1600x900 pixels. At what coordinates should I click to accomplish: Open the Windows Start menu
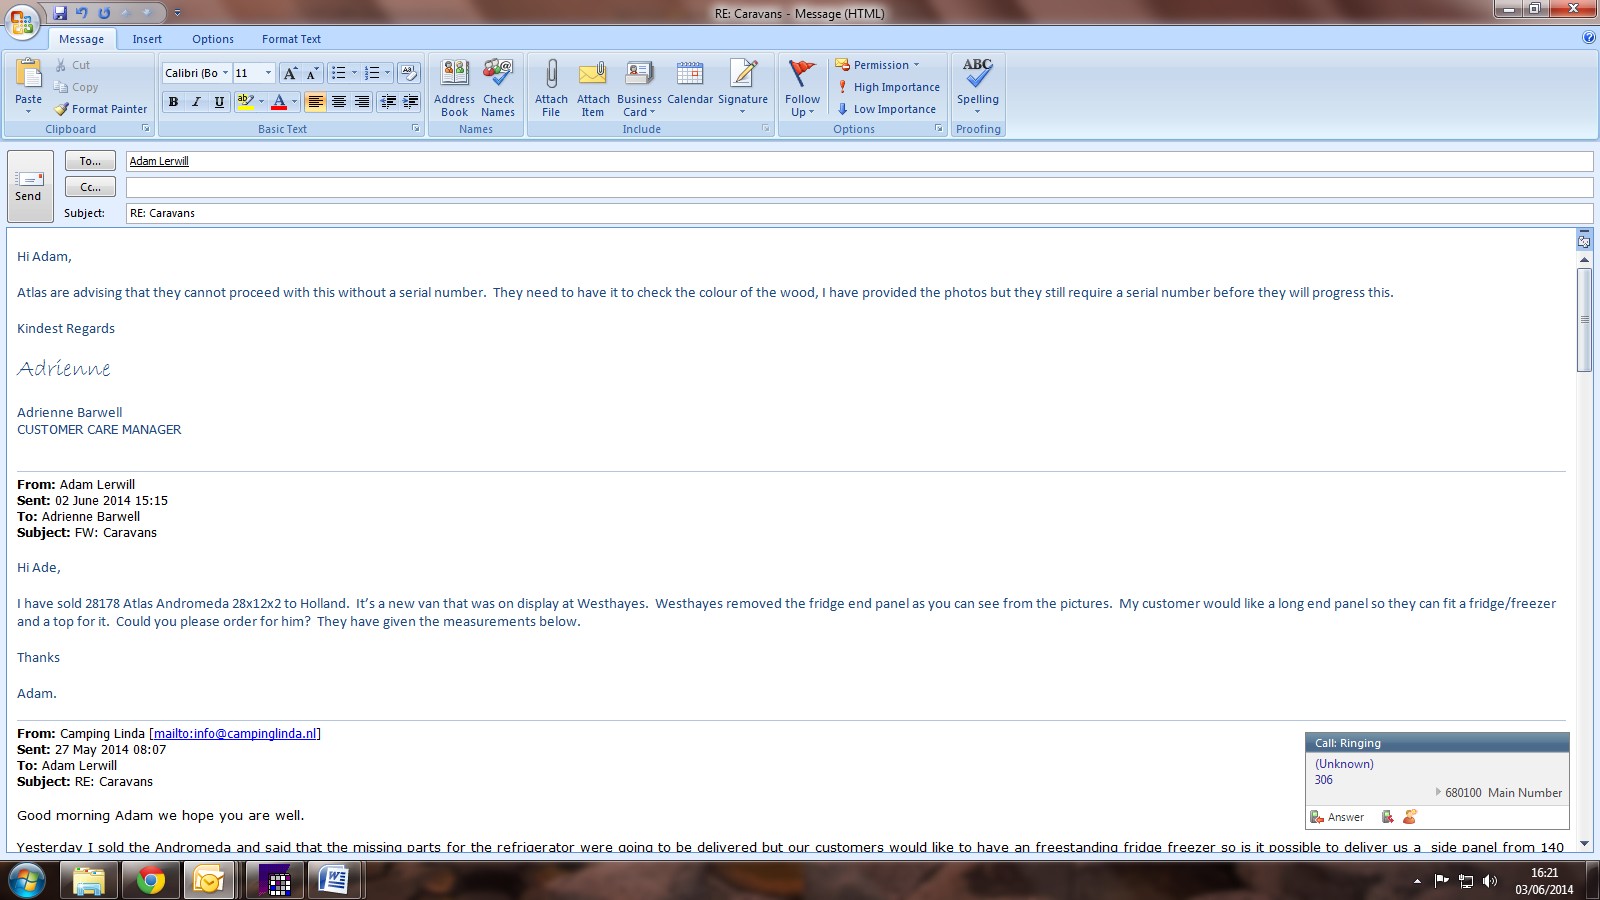click(27, 881)
